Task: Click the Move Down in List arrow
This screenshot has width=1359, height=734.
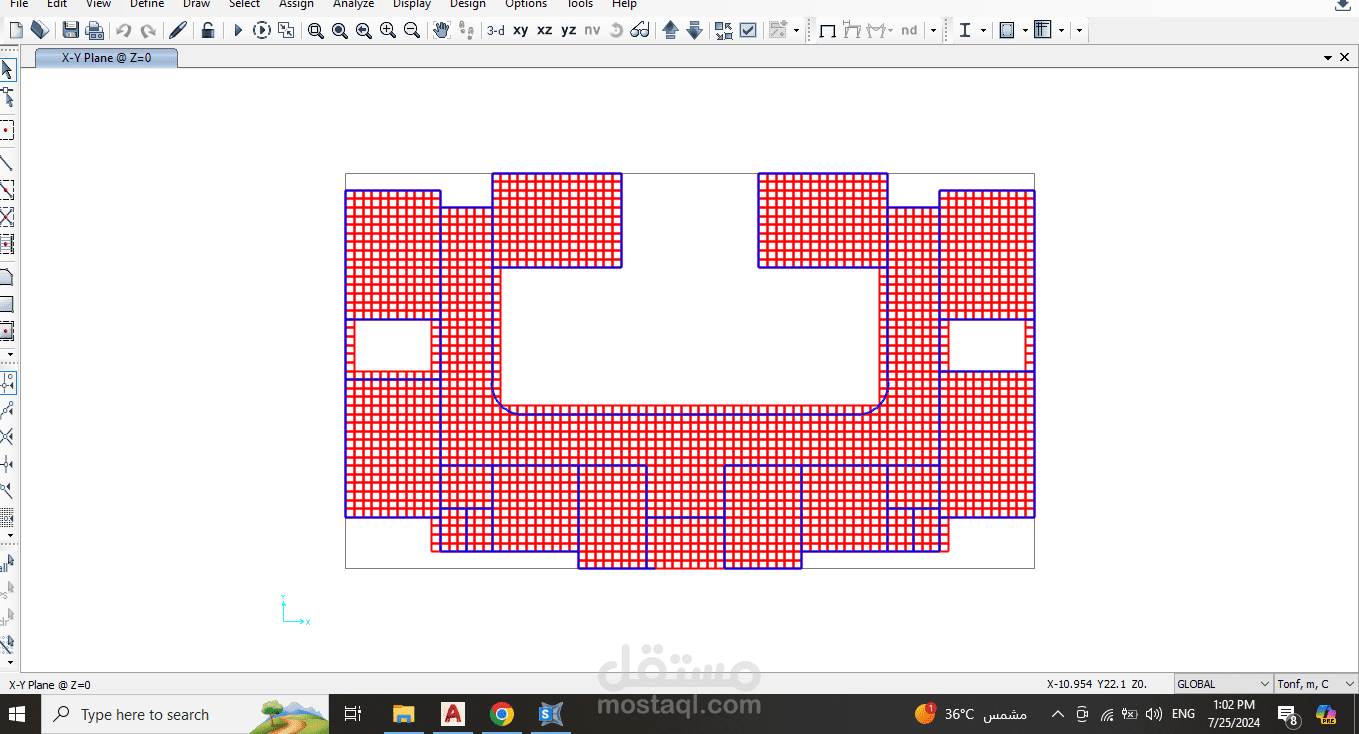Action: (x=694, y=30)
